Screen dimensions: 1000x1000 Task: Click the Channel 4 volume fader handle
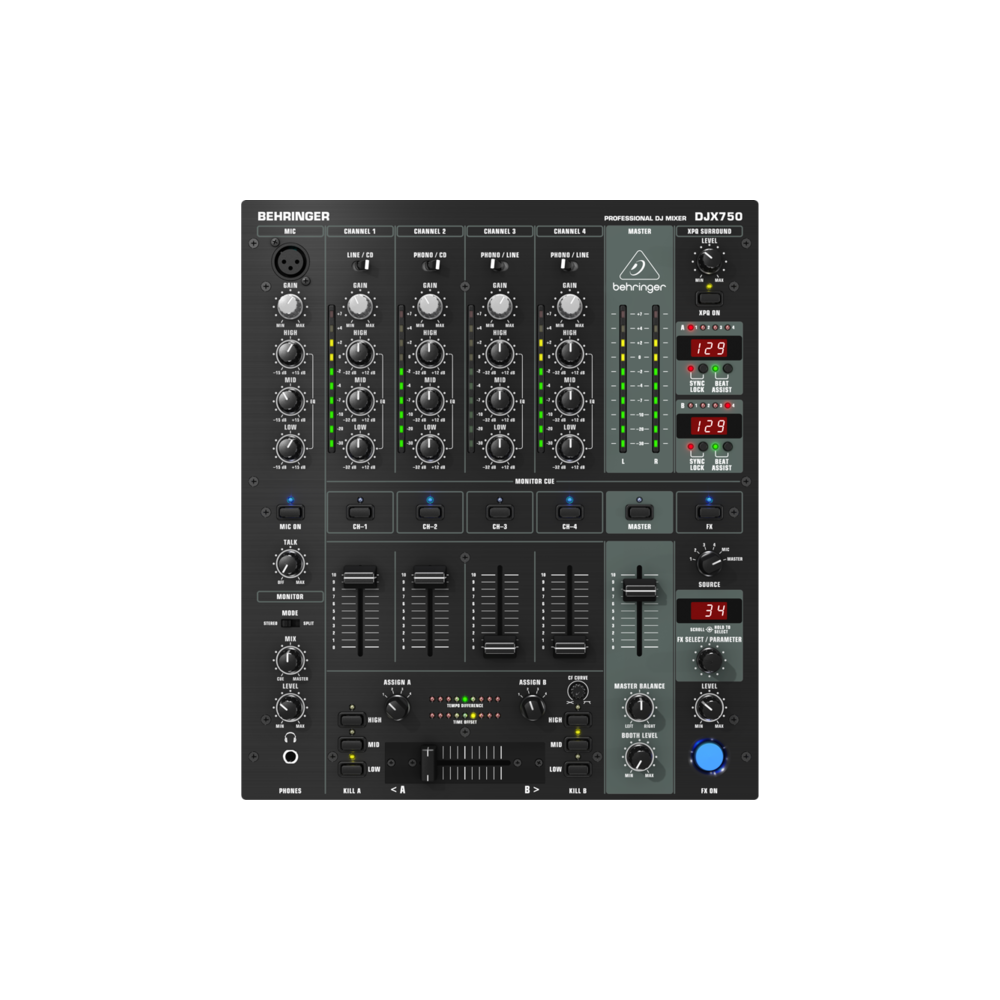[x=570, y=649]
